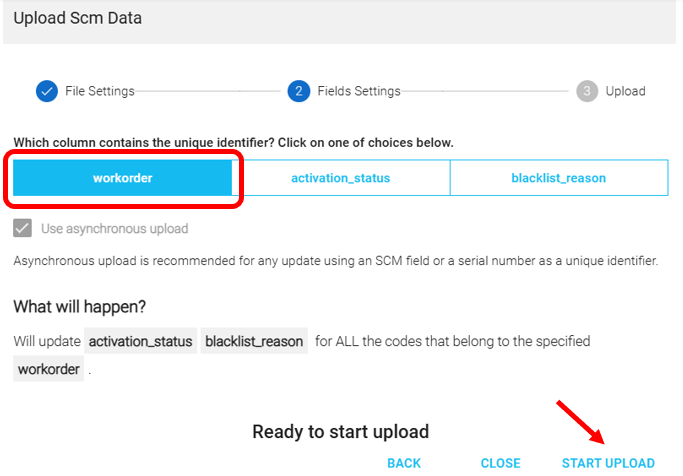
Task: Select workorder as the unique identifier
Action: (x=122, y=178)
